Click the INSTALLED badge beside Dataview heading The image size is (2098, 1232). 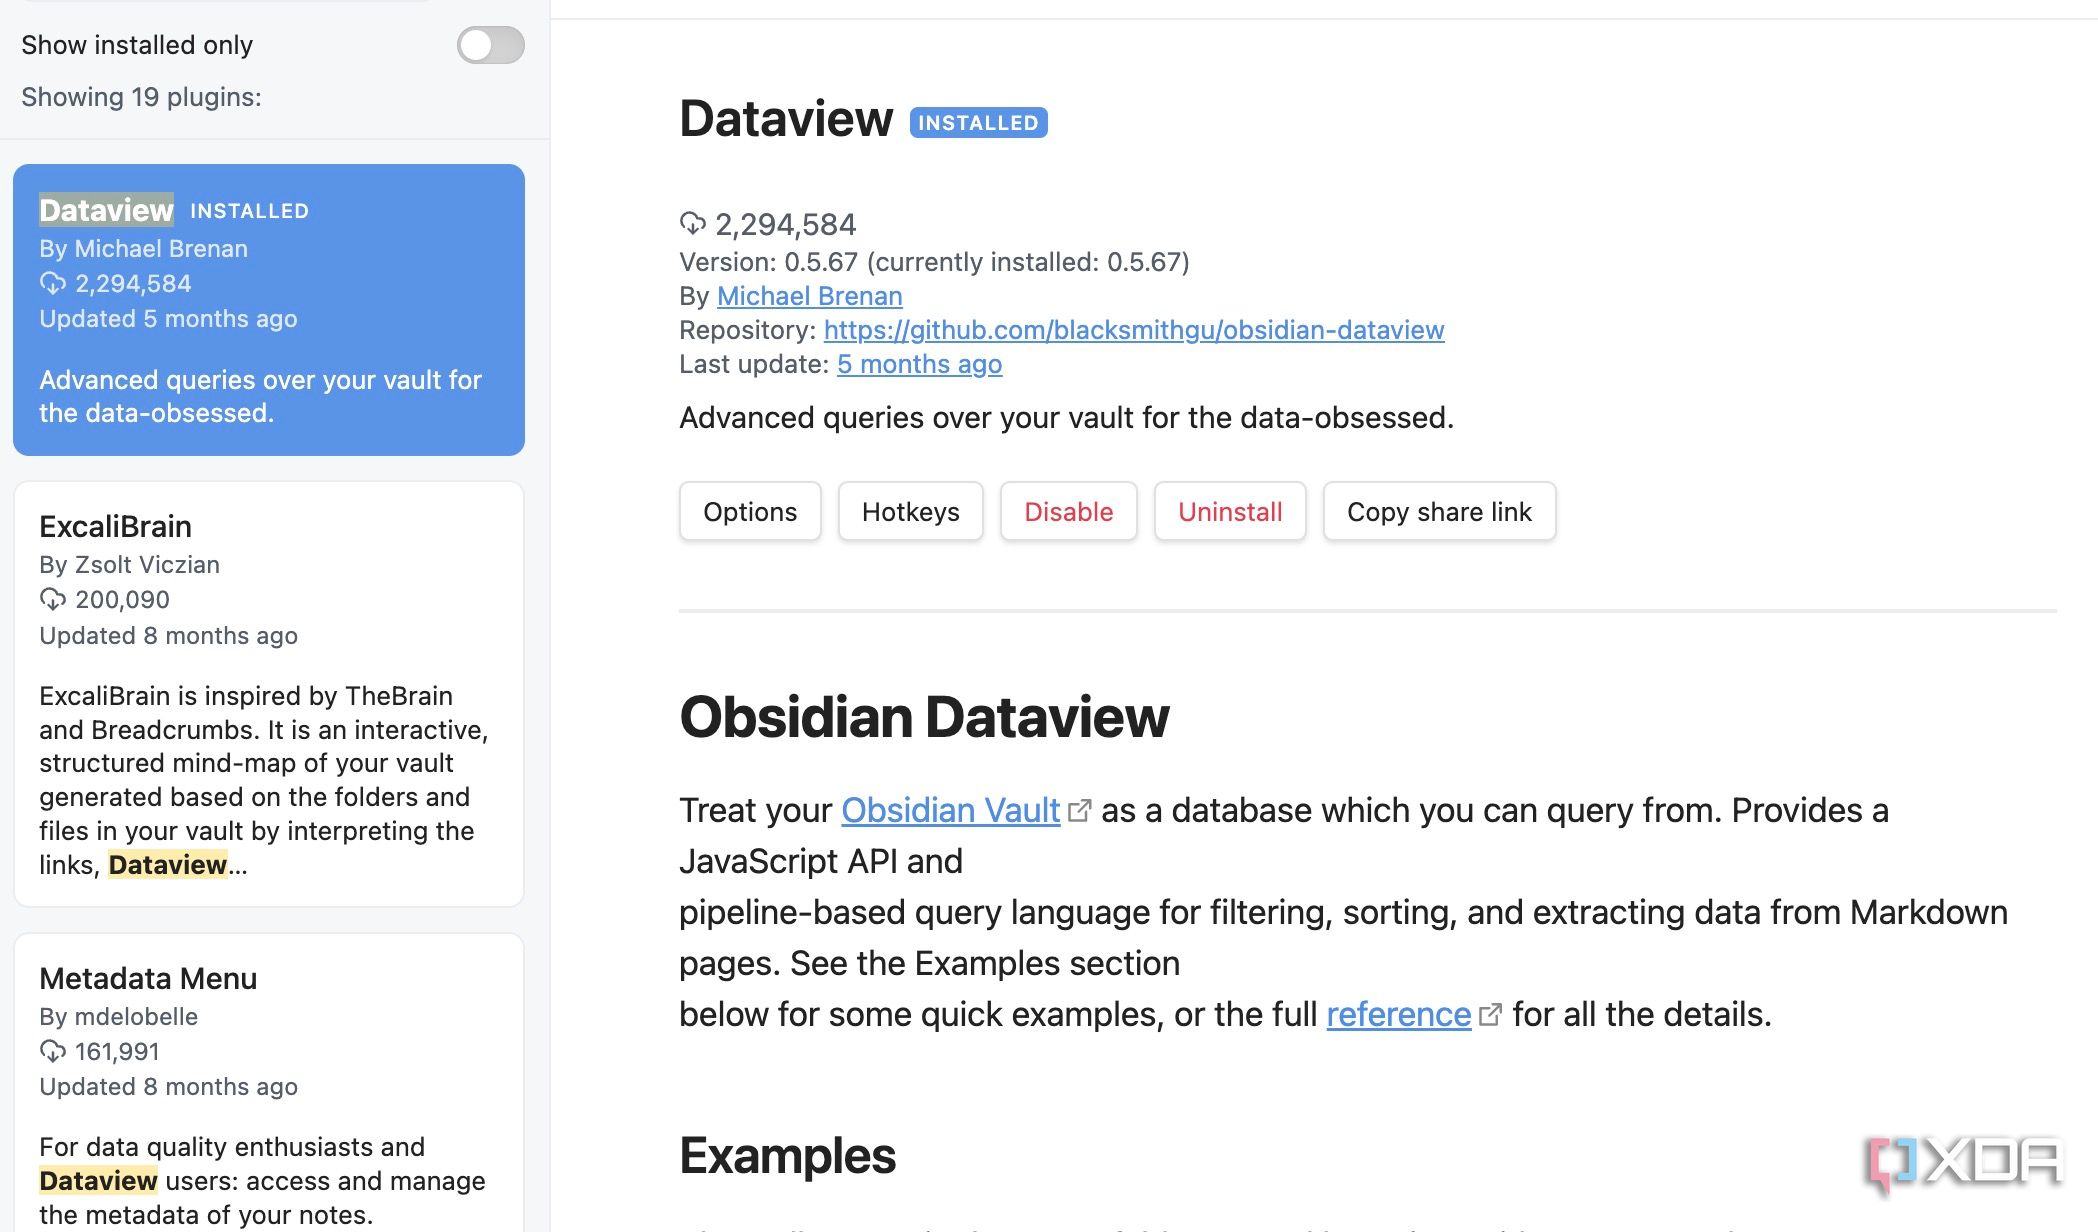[x=977, y=122]
